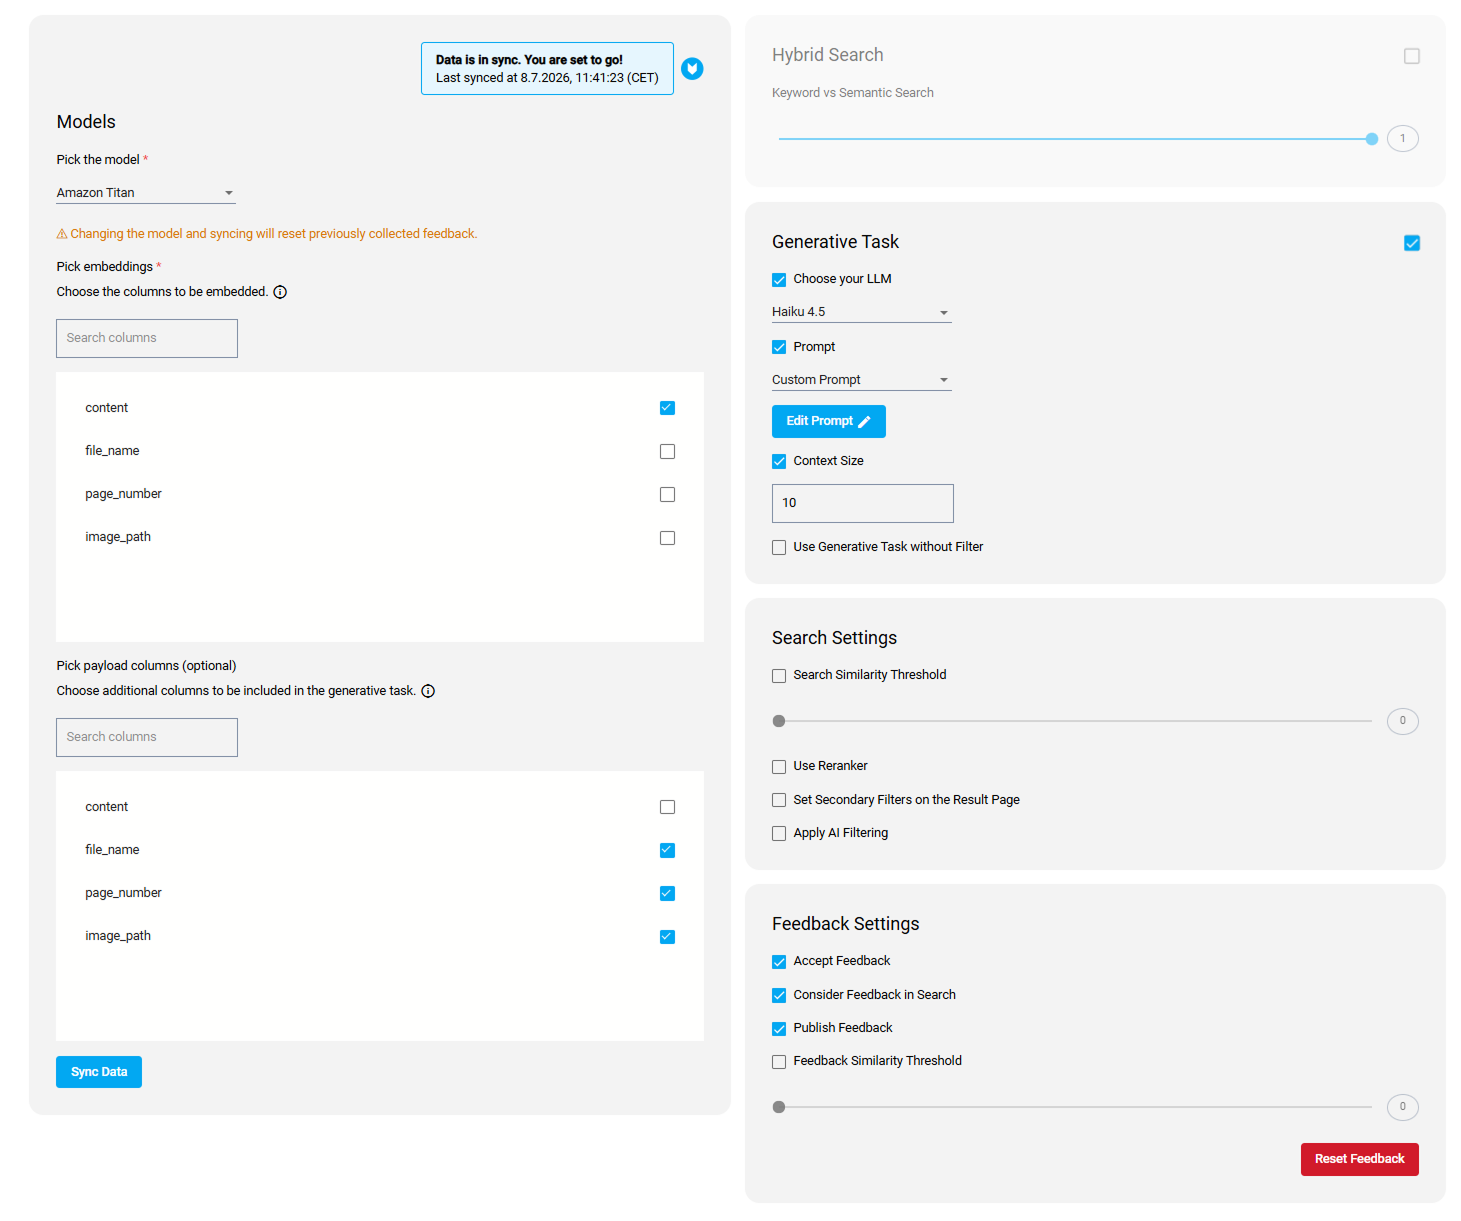This screenshot has width=1461, height=1221.
Task: Enable Feedback Similarity Threshold checkbox
Action: tap(779, 1062)
